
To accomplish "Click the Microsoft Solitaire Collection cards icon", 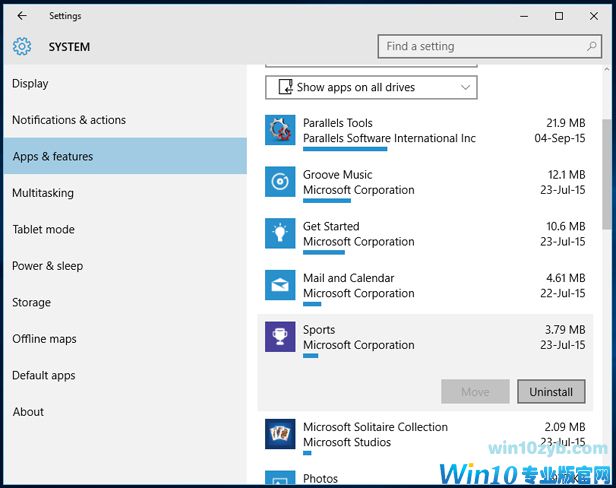I will coord(280,434).
